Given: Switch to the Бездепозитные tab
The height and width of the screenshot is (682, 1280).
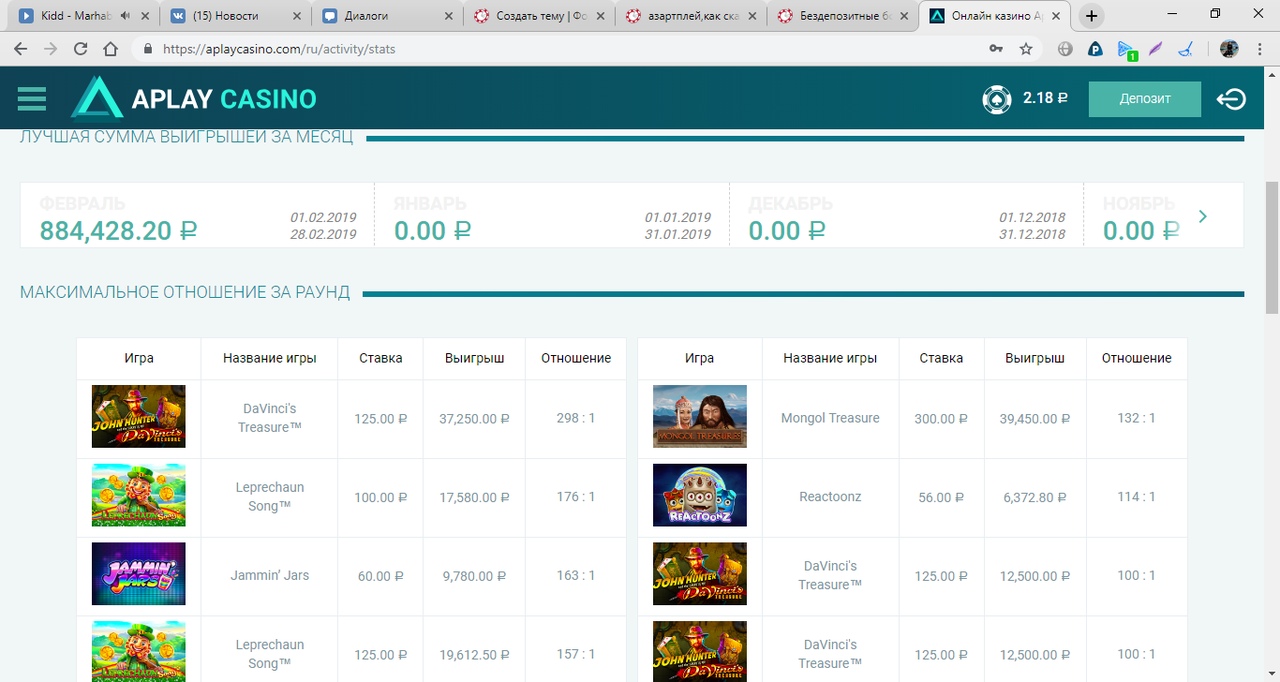Looking at the screenshot, I should (x=842, y=16).
